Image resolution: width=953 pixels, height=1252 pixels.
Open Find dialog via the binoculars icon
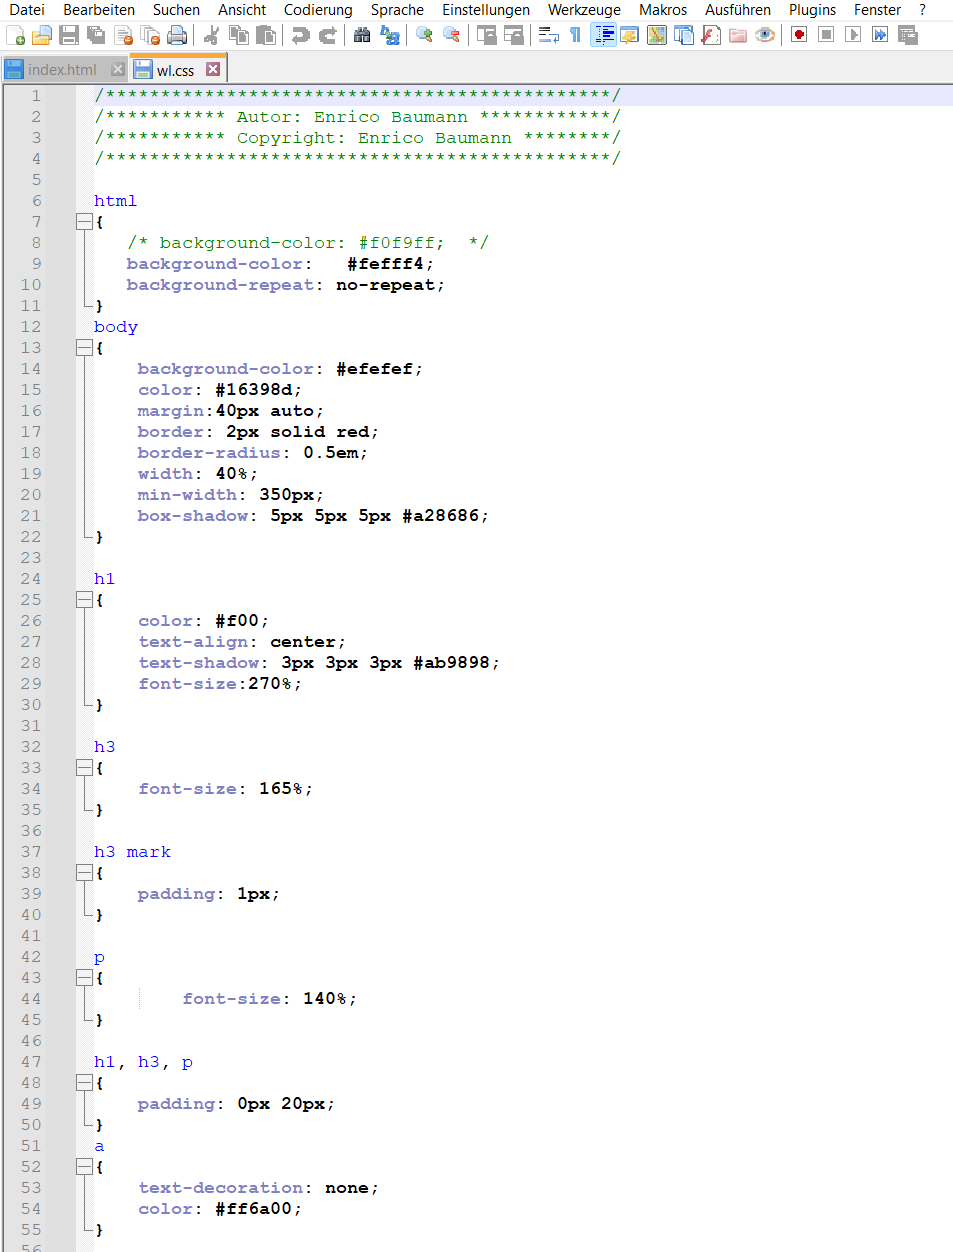(363, 34)
